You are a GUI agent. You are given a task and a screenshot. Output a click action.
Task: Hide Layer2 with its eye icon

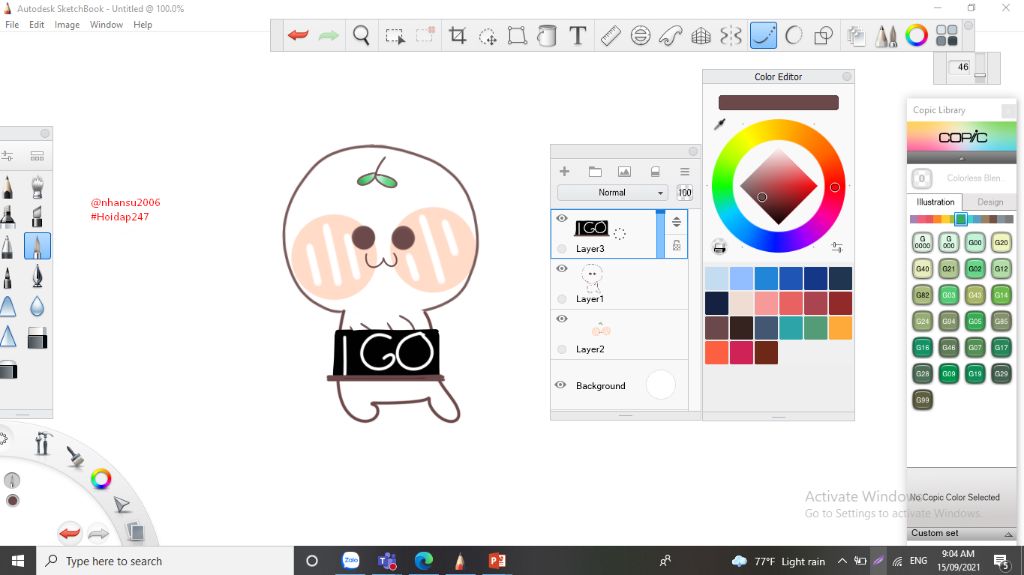click(x=562, y=319)
